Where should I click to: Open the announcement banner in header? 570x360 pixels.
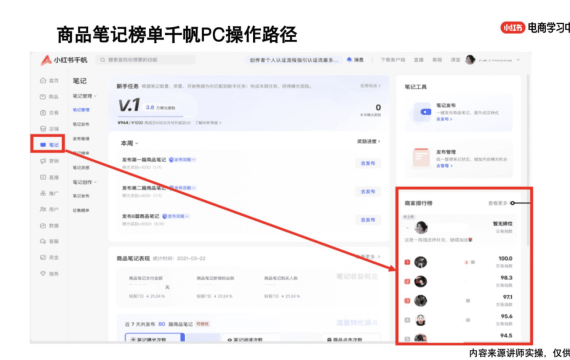tap(294, 60)
